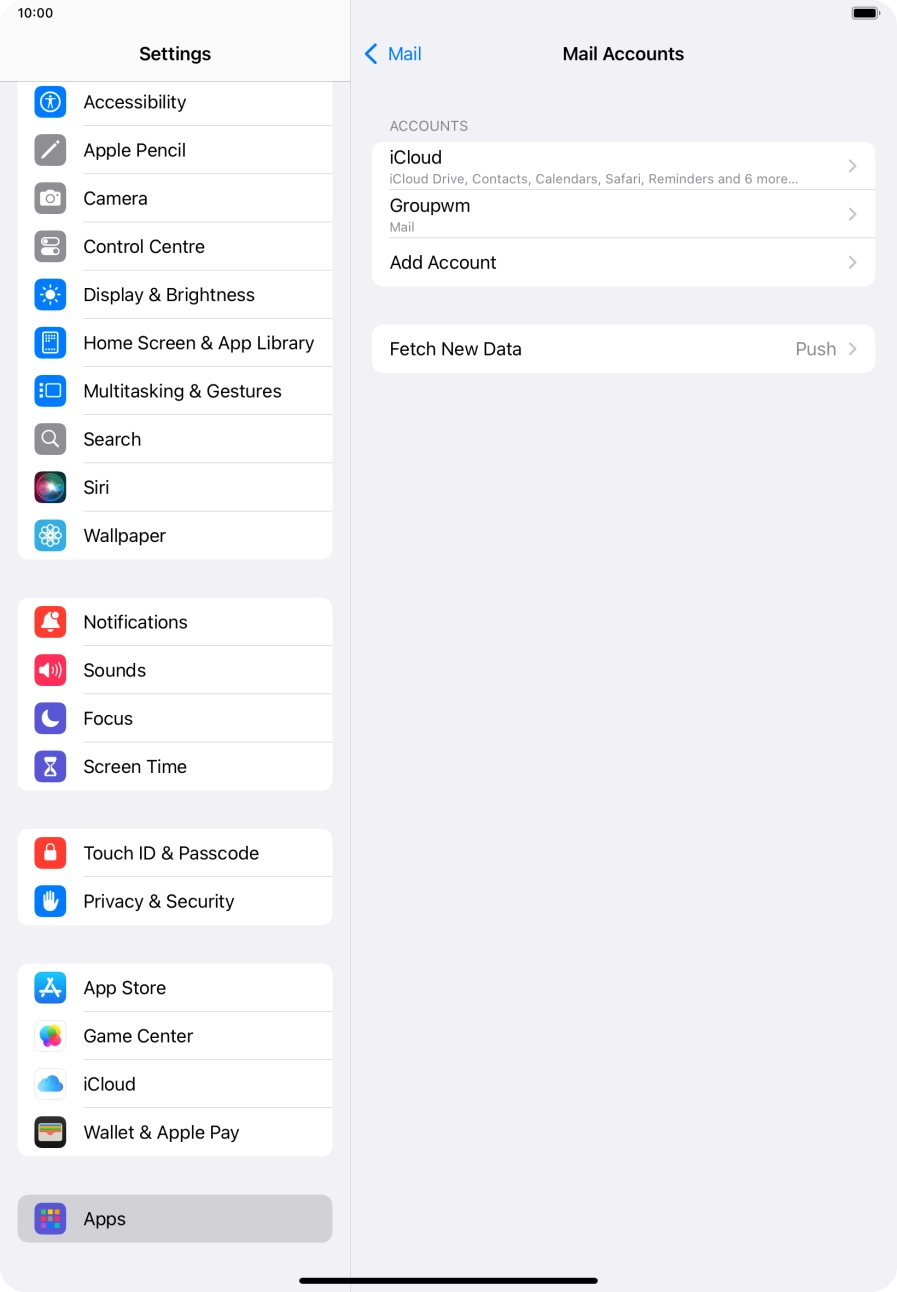Open Groupwm account details chevron
This screenshot has width=897, height=1292.
(x=852, y=214)
